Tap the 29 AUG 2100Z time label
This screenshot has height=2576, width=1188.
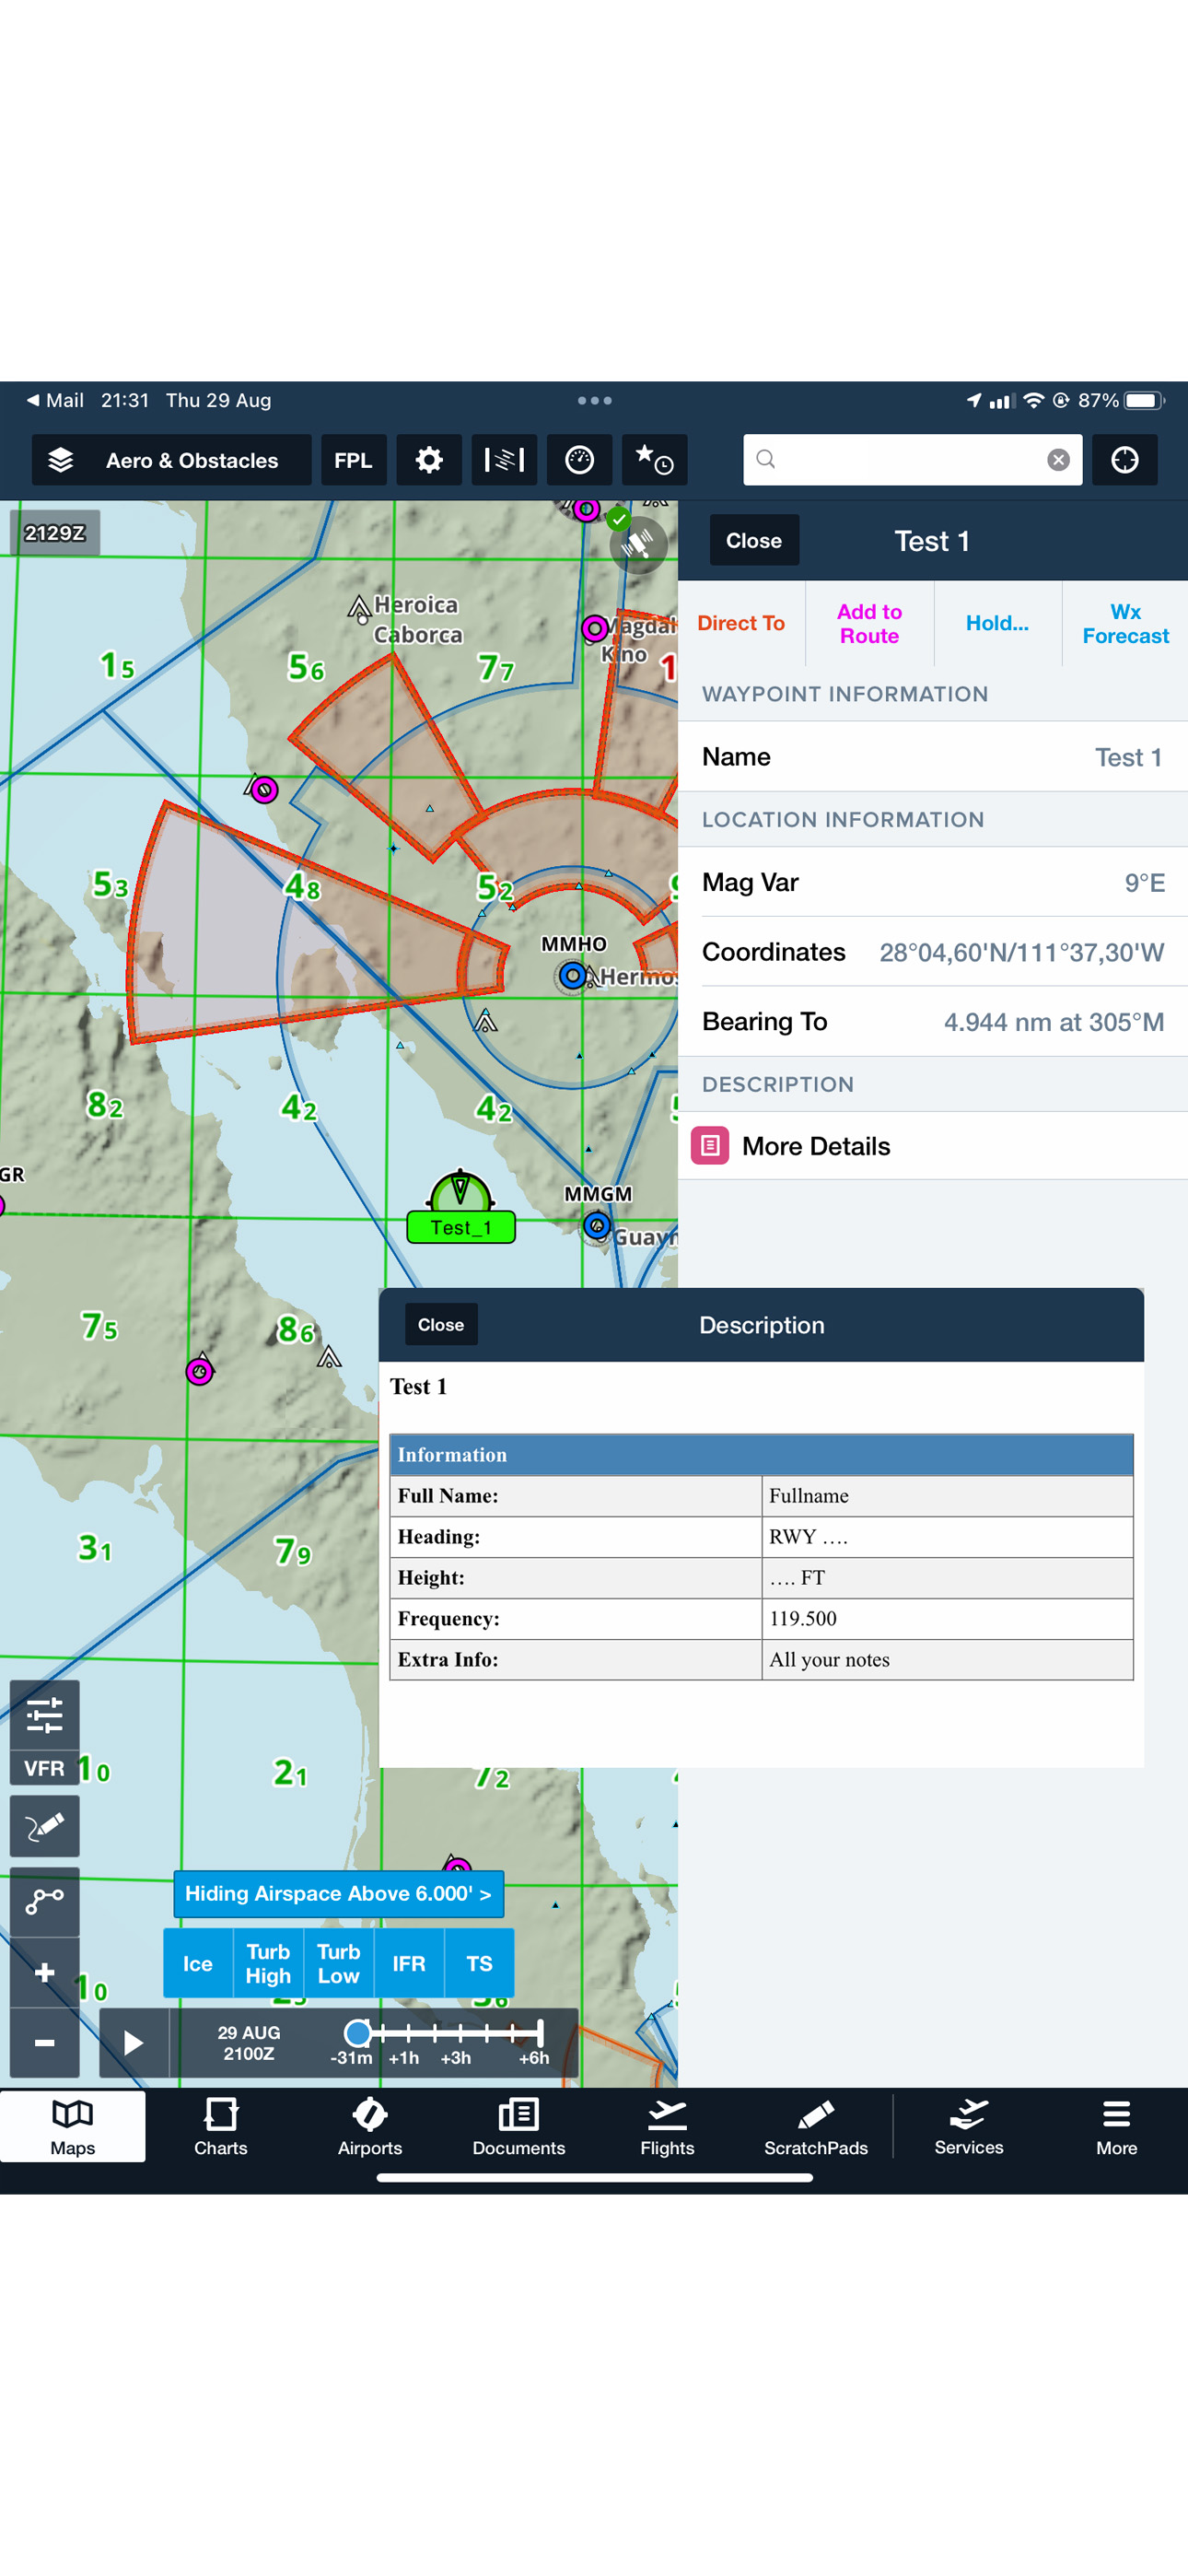click(x=249, y=2043)
